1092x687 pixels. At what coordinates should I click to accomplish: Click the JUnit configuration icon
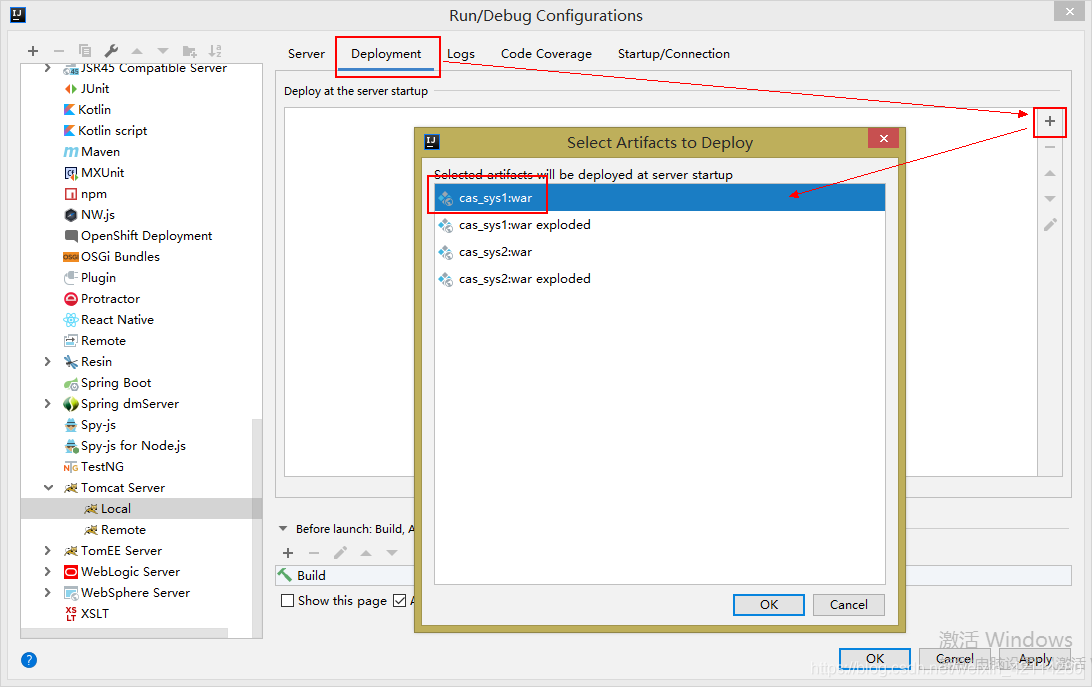coord(70,89)
